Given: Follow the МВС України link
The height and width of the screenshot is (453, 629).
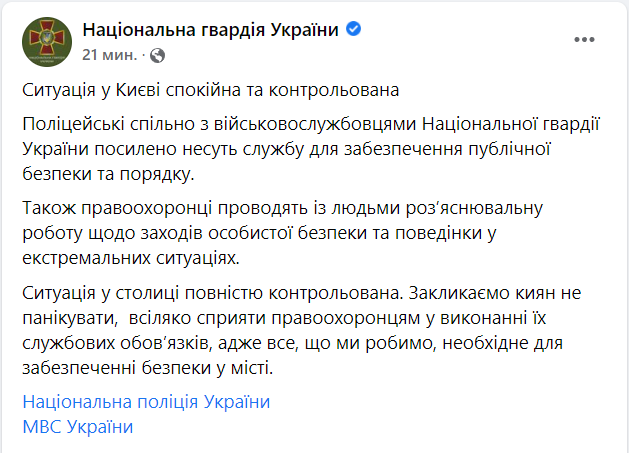Looking at the screenshot, I should (77, 427).
